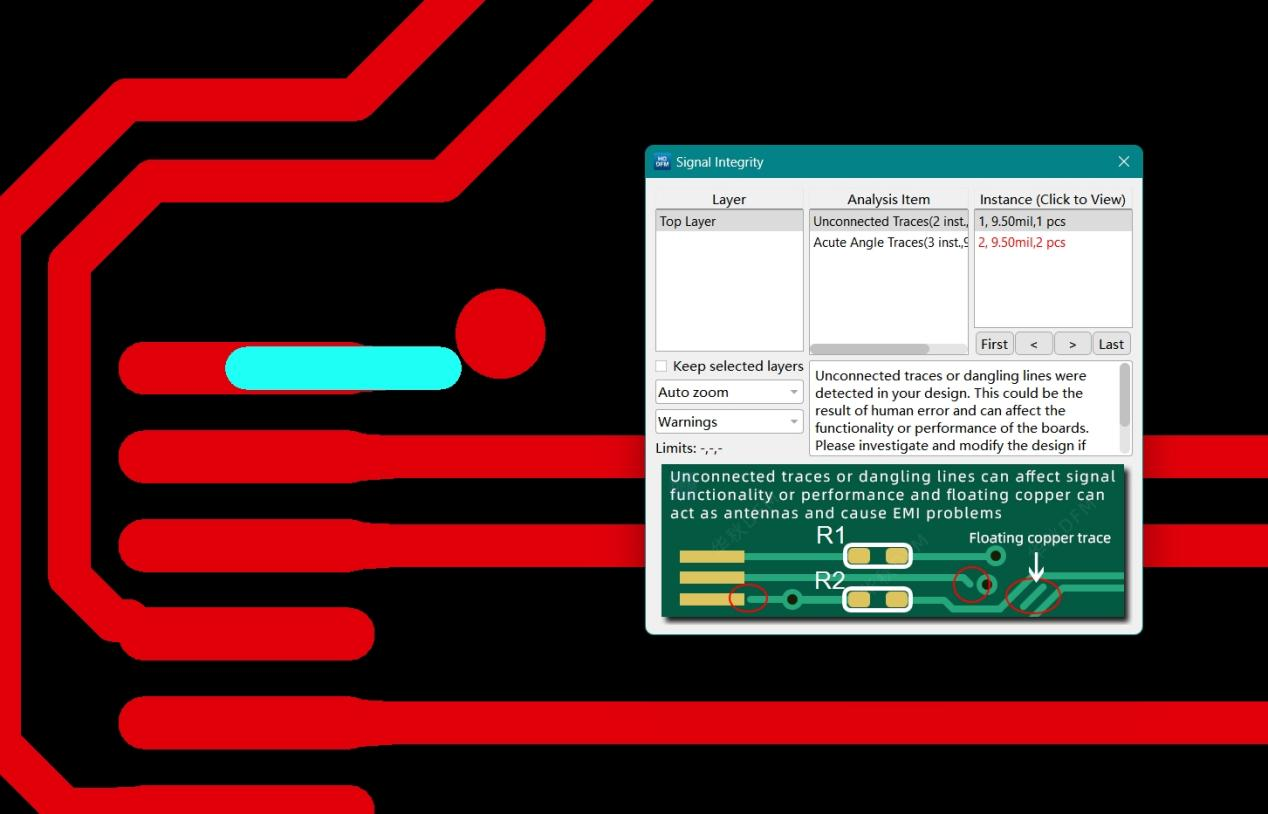Go to next instance with the > button

click(1072, 344)
